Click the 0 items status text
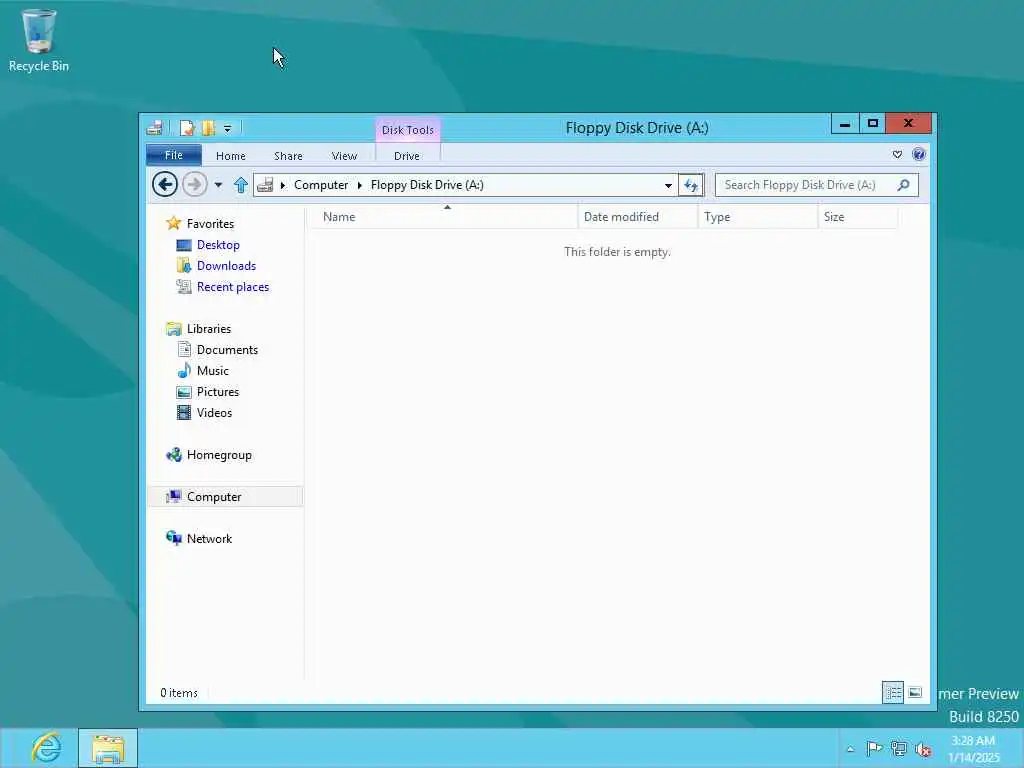 tap(179, 693)
